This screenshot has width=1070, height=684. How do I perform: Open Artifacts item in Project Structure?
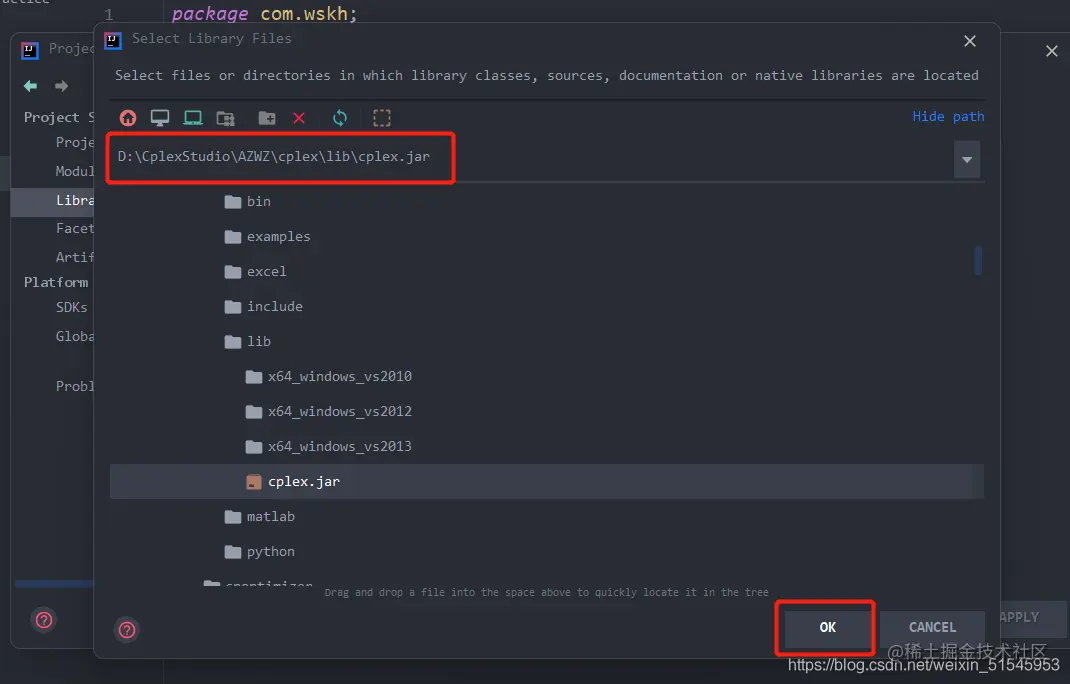coord(74,257)
